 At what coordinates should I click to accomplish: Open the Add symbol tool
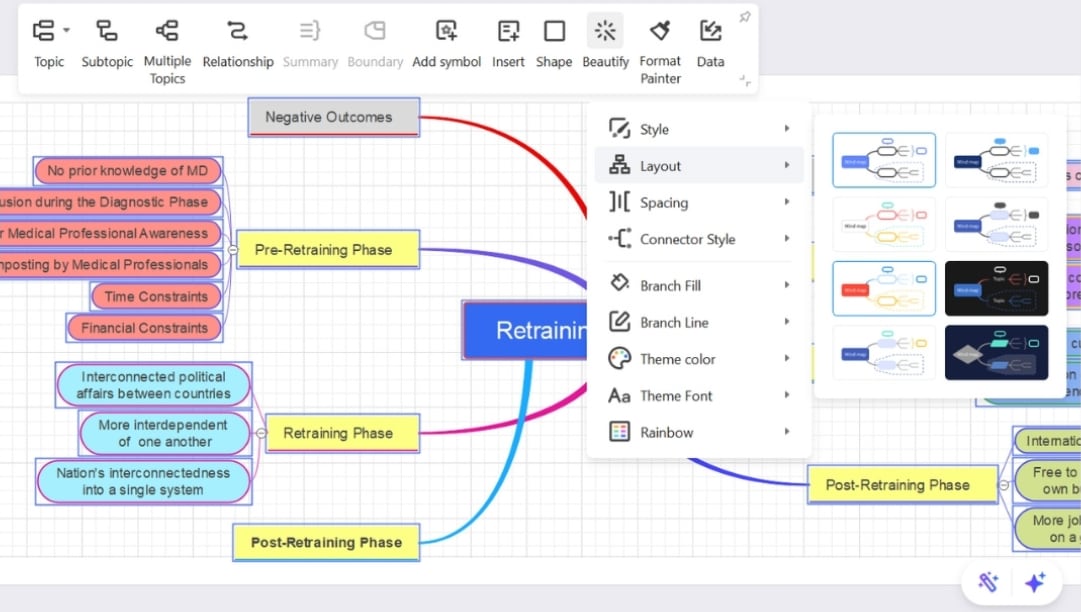coord(446,30)
